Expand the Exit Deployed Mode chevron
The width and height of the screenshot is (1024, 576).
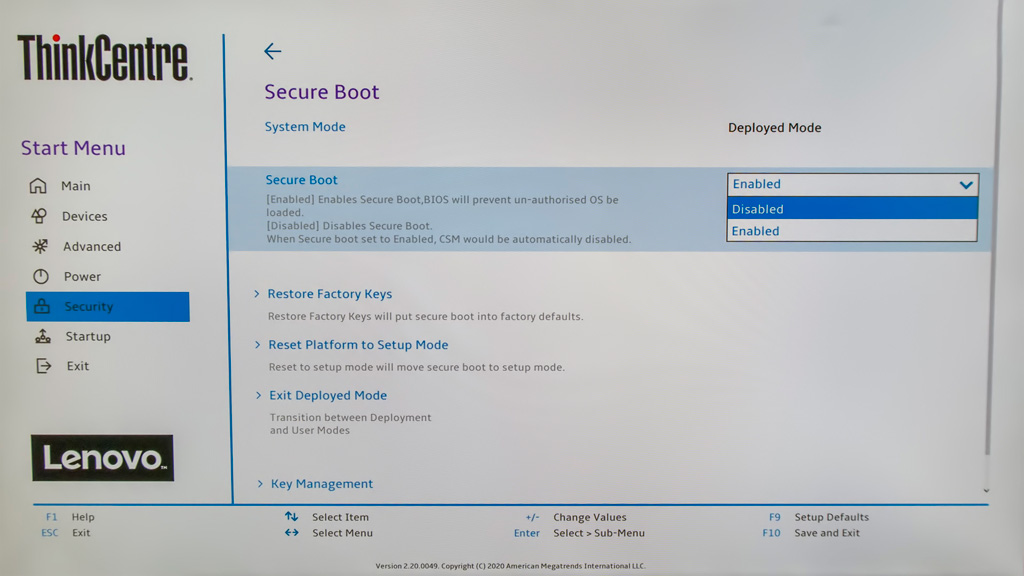pos(259,395)
